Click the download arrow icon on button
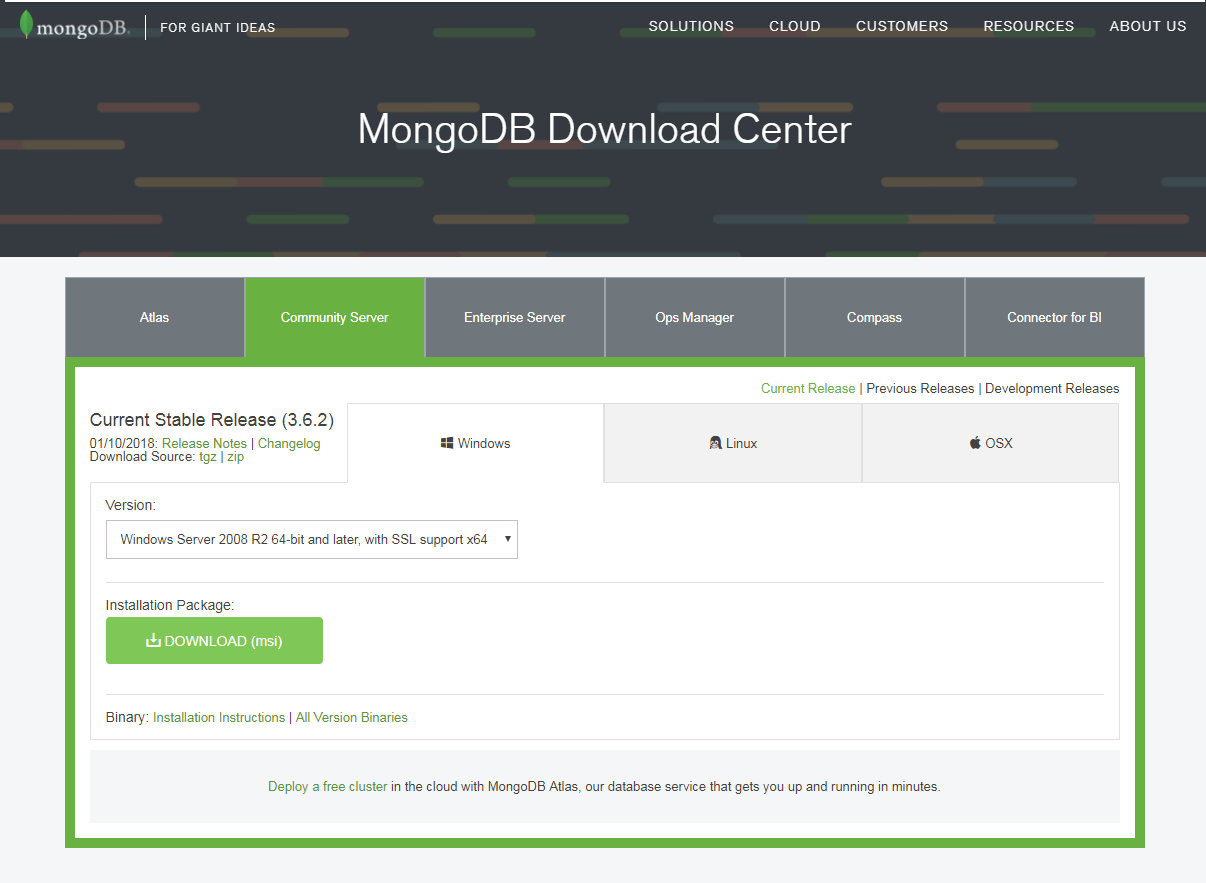This screenshot has height=883, width=1206. coord(153,640)
